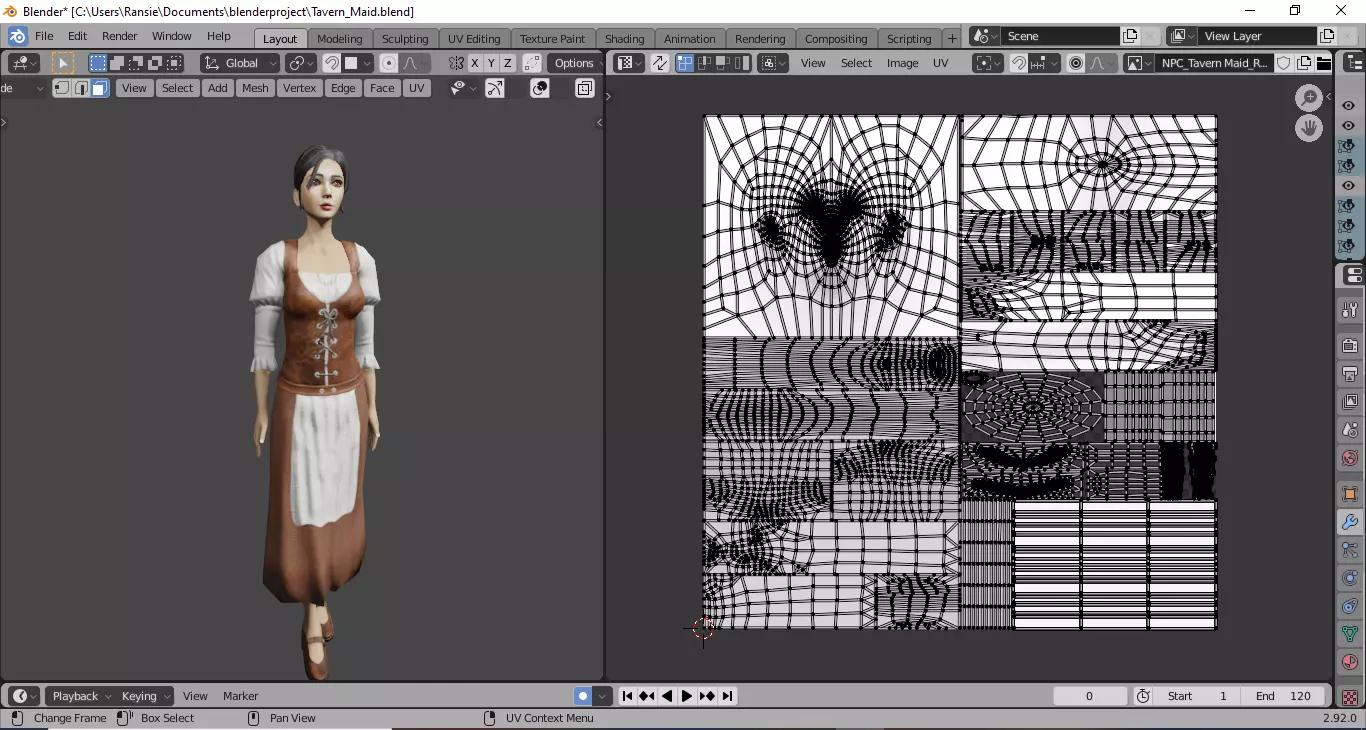Open image file folder icon
The image size is (1366, 730).
[1324, 63]
